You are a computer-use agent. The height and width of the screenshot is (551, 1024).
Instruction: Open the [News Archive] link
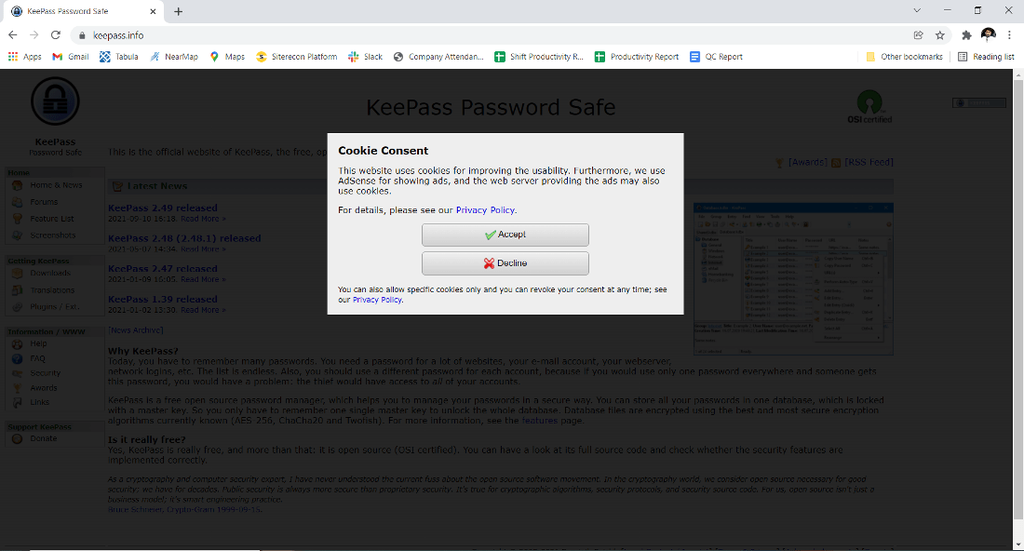135,330
